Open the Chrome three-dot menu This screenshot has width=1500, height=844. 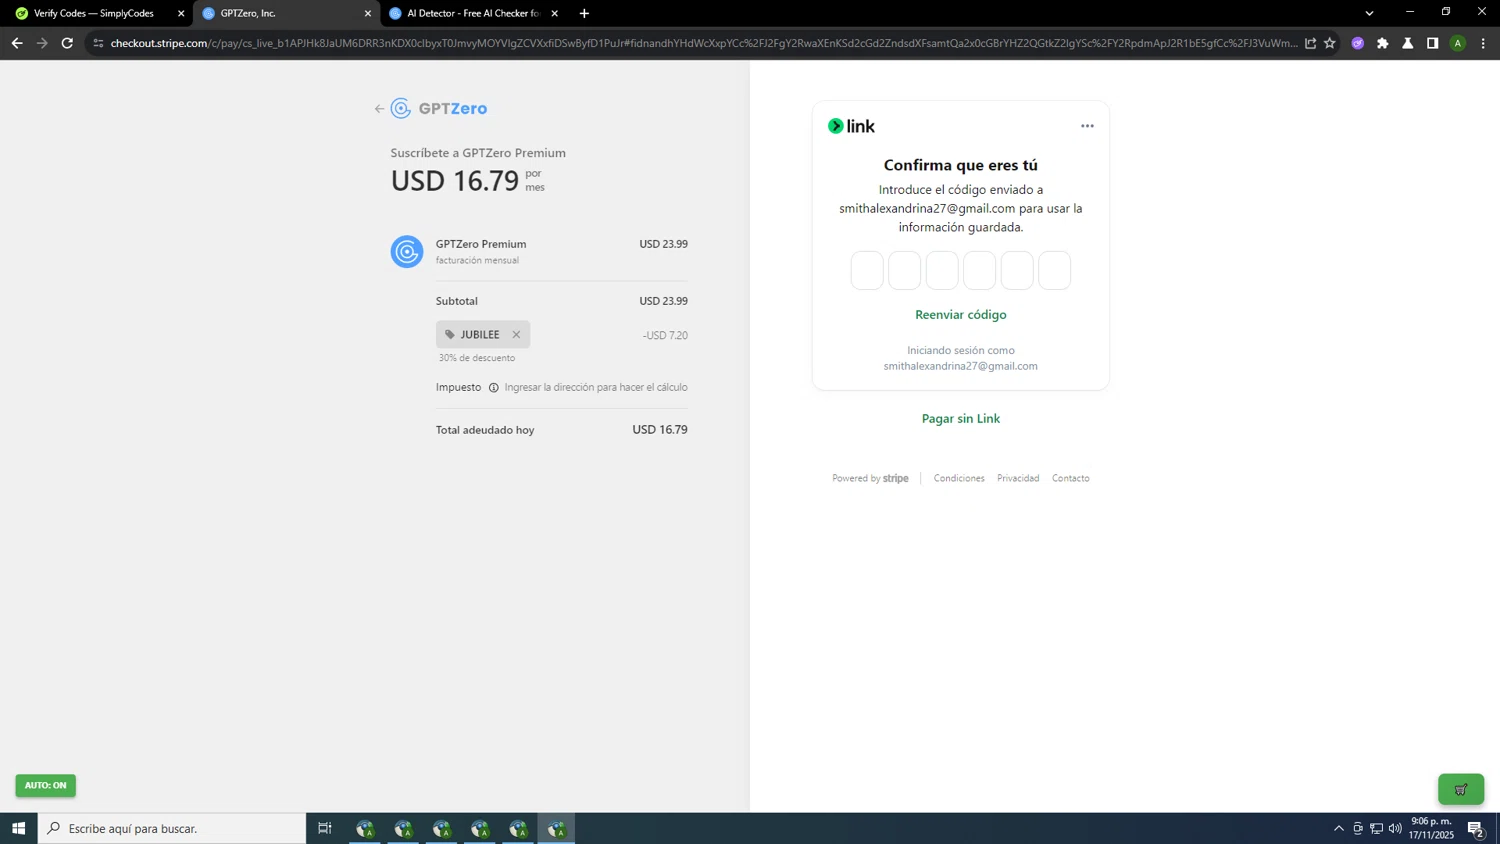coord(1483,43)
